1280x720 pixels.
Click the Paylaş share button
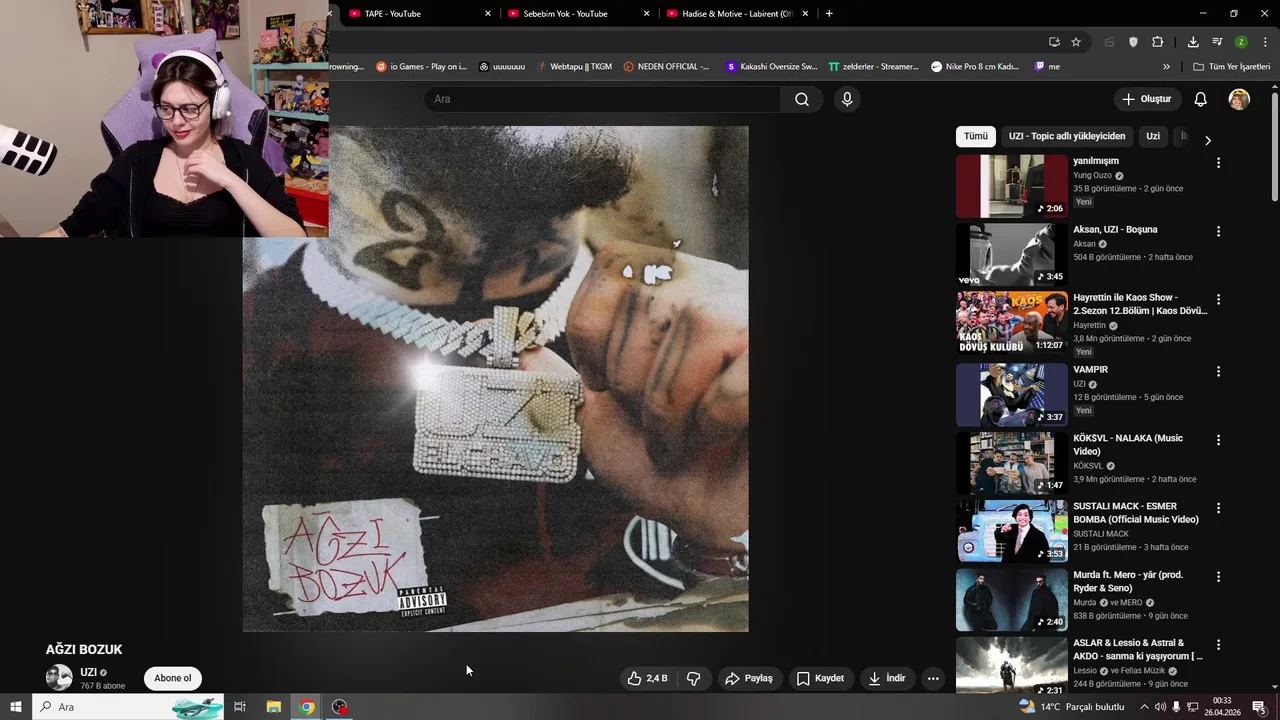(x=749, y=678)
